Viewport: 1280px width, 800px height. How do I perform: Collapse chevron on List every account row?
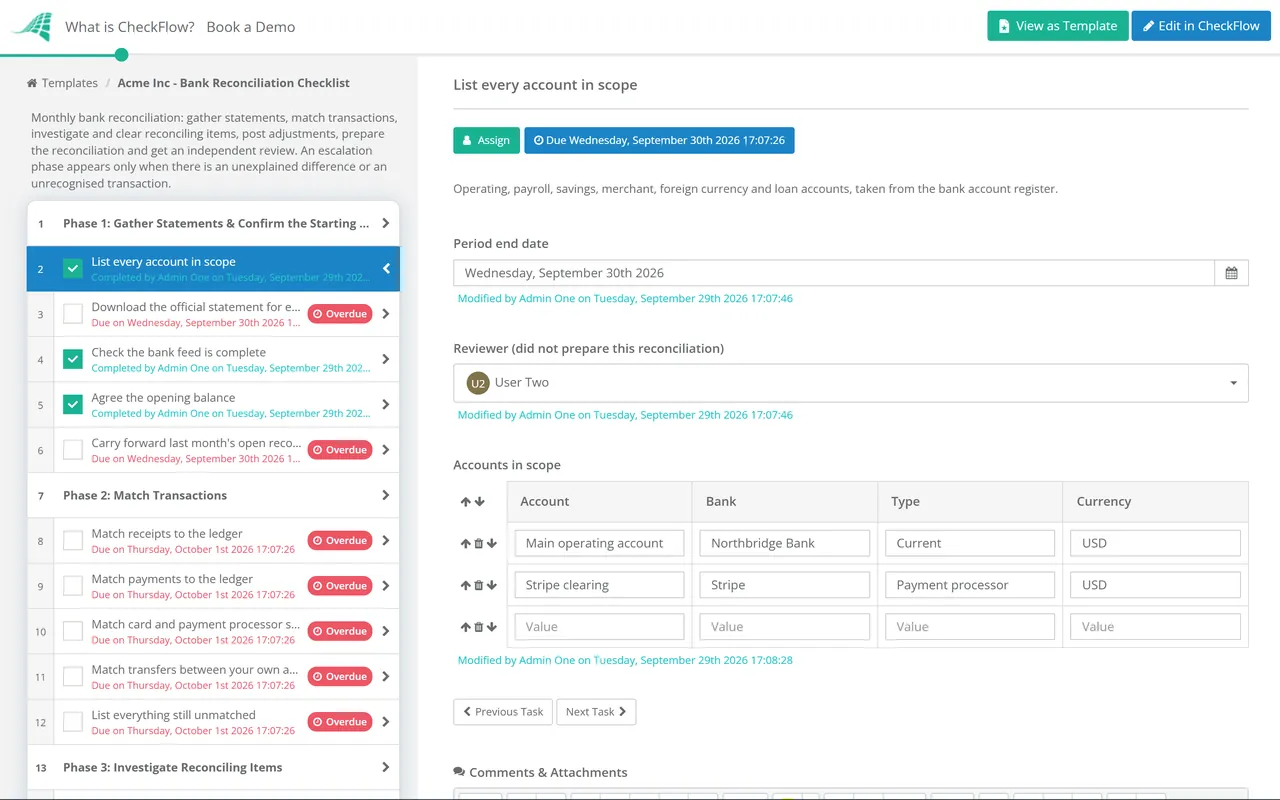click(x=386, y=269)
